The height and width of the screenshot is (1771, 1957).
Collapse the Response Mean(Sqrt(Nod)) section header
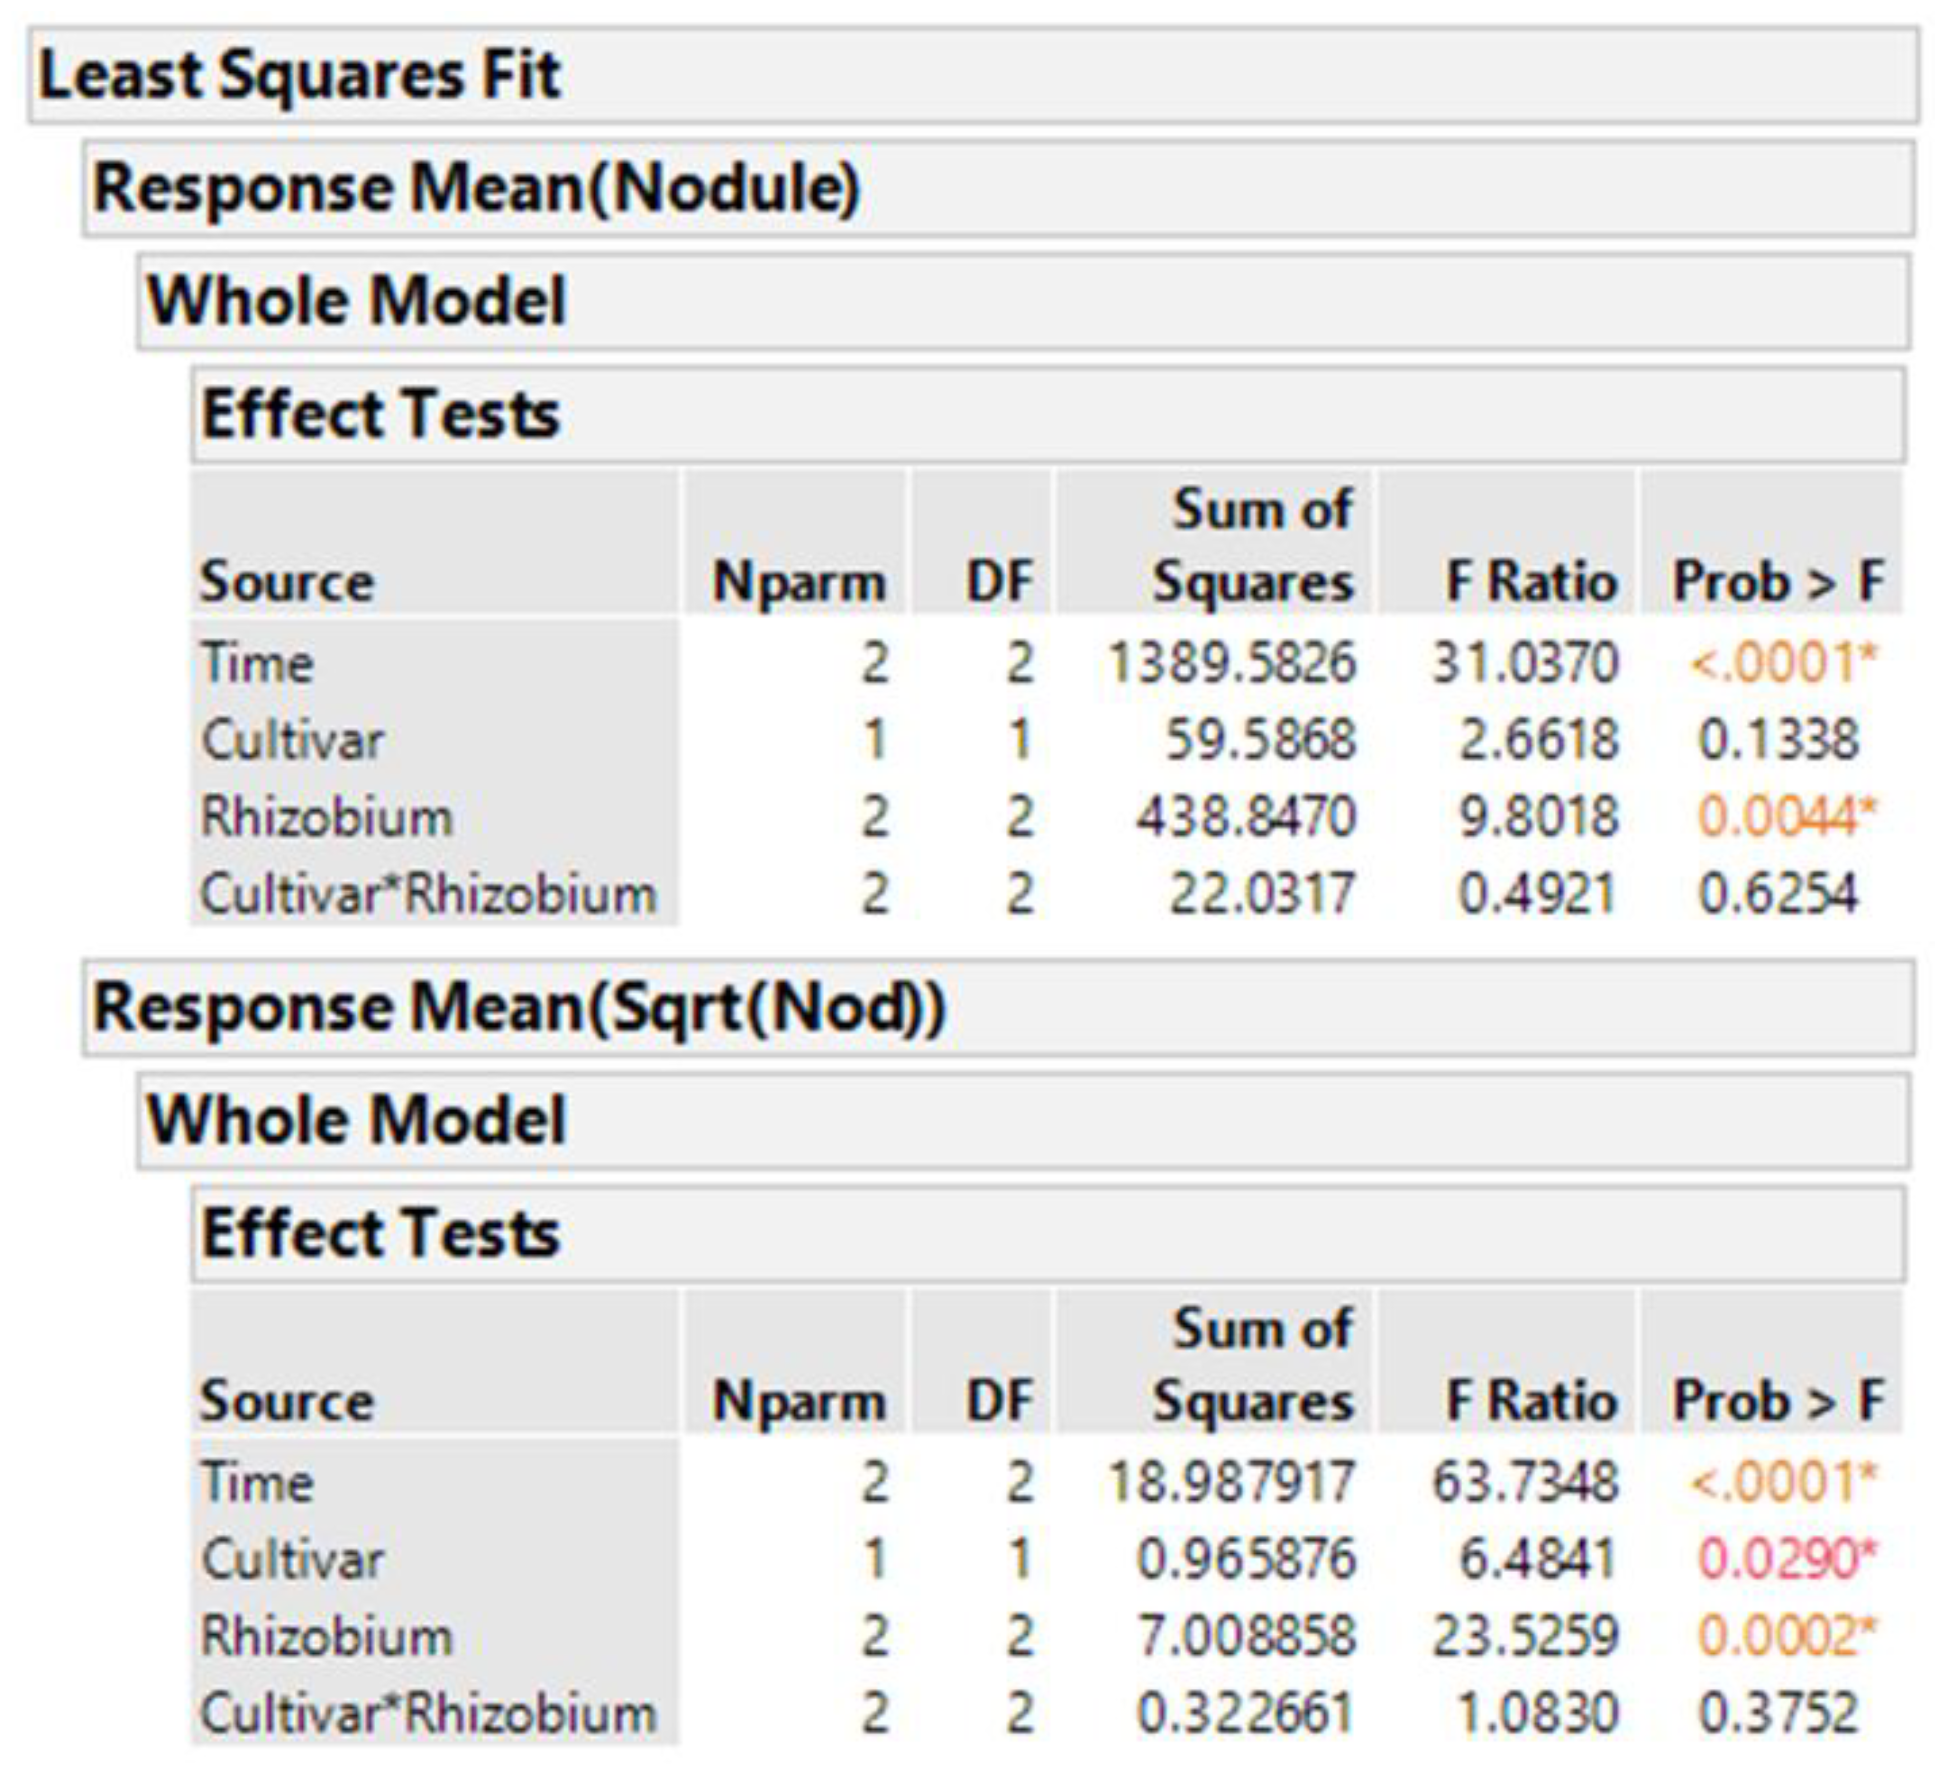click(518, 1008)
